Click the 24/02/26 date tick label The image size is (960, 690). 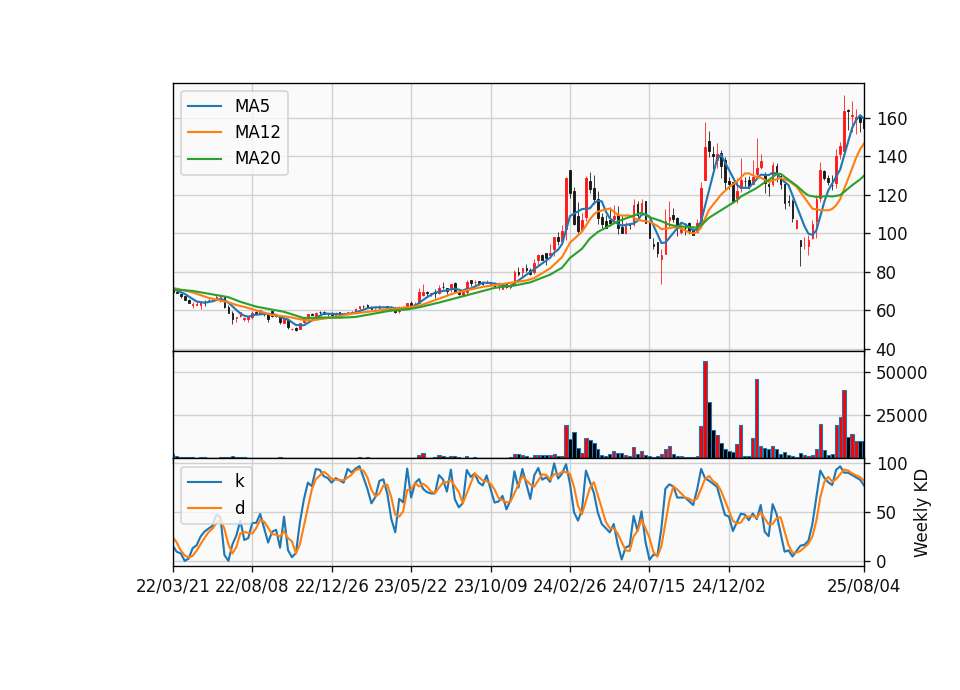pos(569,586)
